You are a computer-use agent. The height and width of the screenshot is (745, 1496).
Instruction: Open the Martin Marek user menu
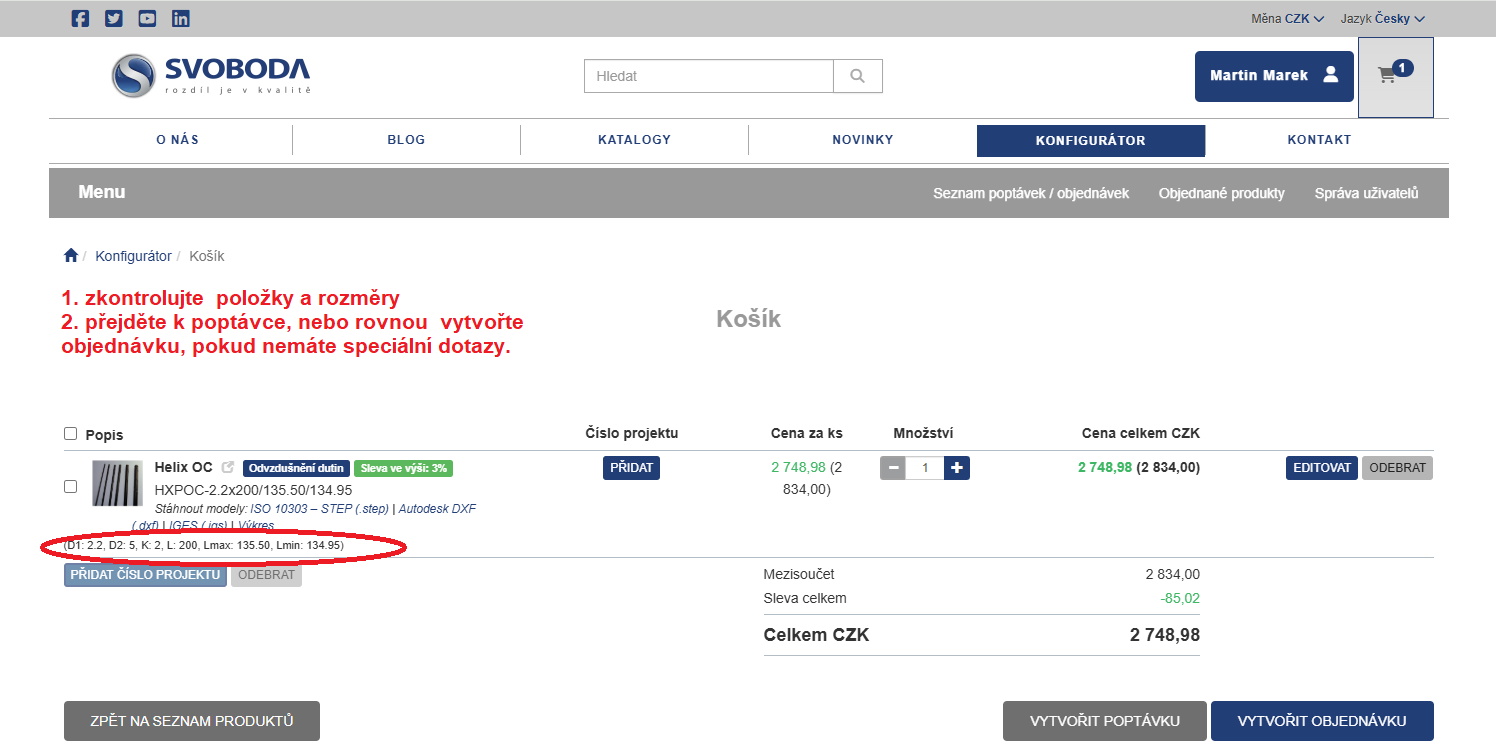[1273, 76]
